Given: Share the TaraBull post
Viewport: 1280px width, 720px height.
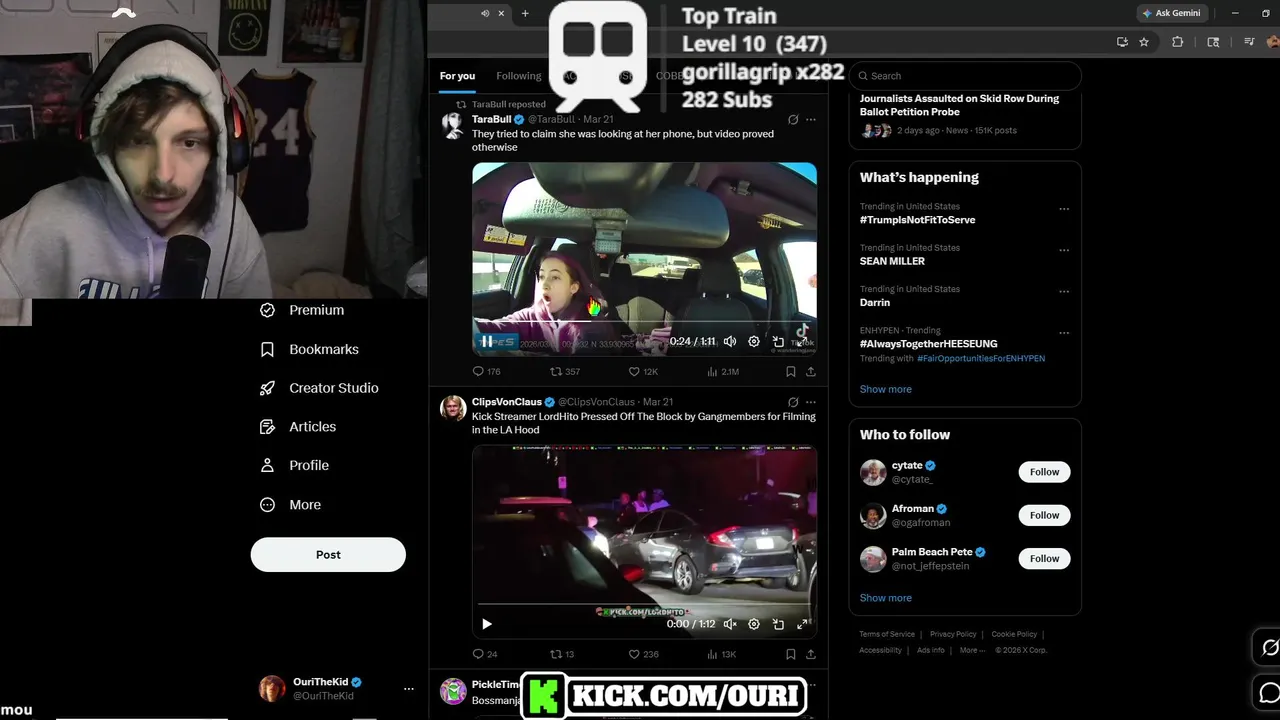Looking at the screenshot, I should point(810,371).
